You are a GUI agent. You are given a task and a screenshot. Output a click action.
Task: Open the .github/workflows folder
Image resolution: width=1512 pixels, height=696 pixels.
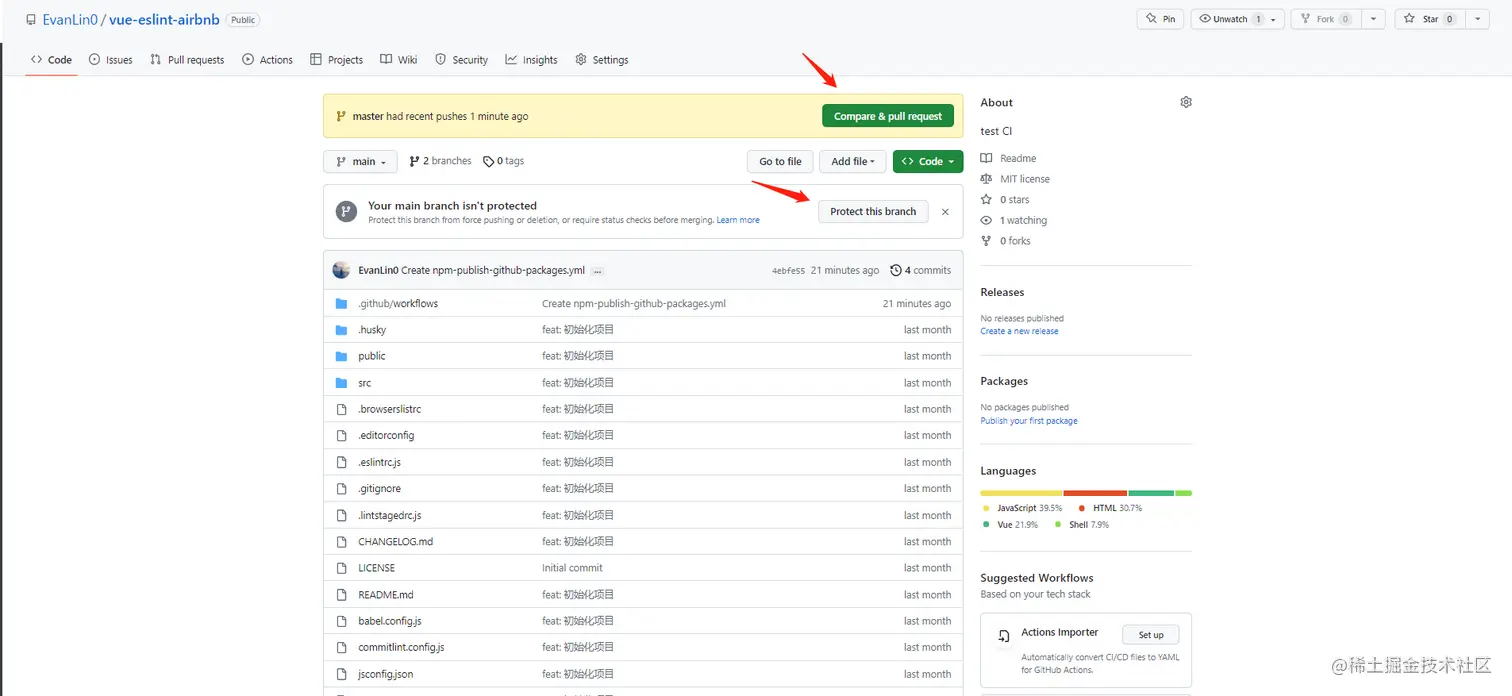tap(398, 303)
